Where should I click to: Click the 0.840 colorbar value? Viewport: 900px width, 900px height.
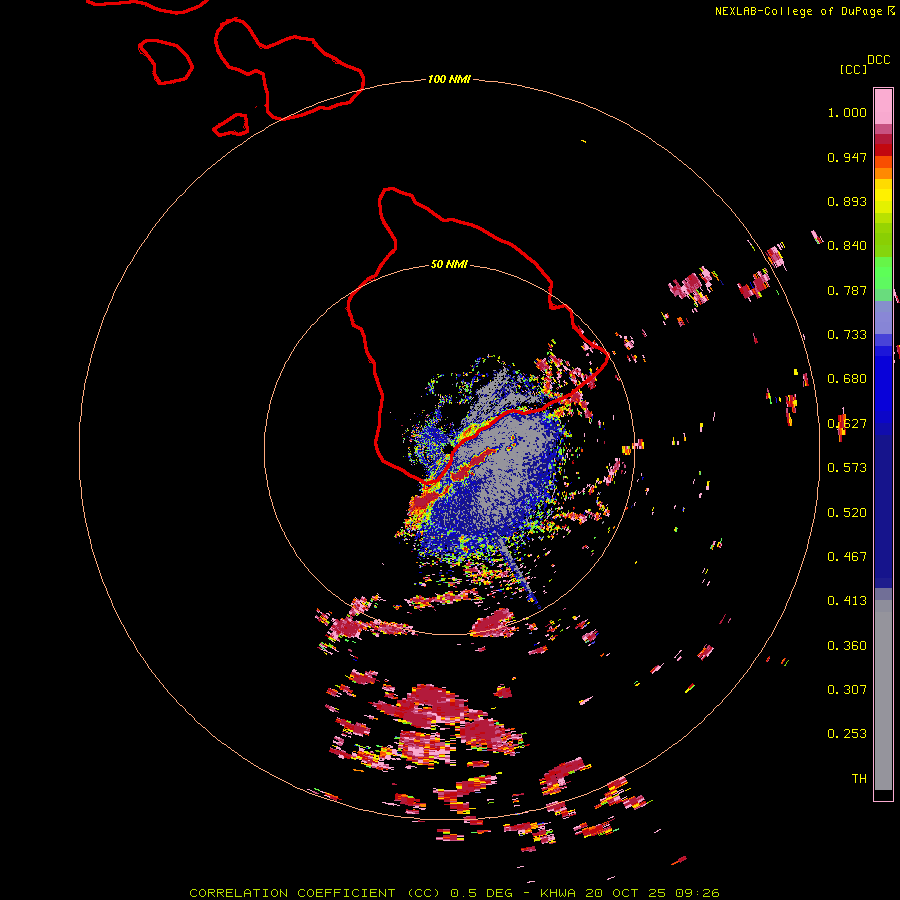(x=847, y=246)
